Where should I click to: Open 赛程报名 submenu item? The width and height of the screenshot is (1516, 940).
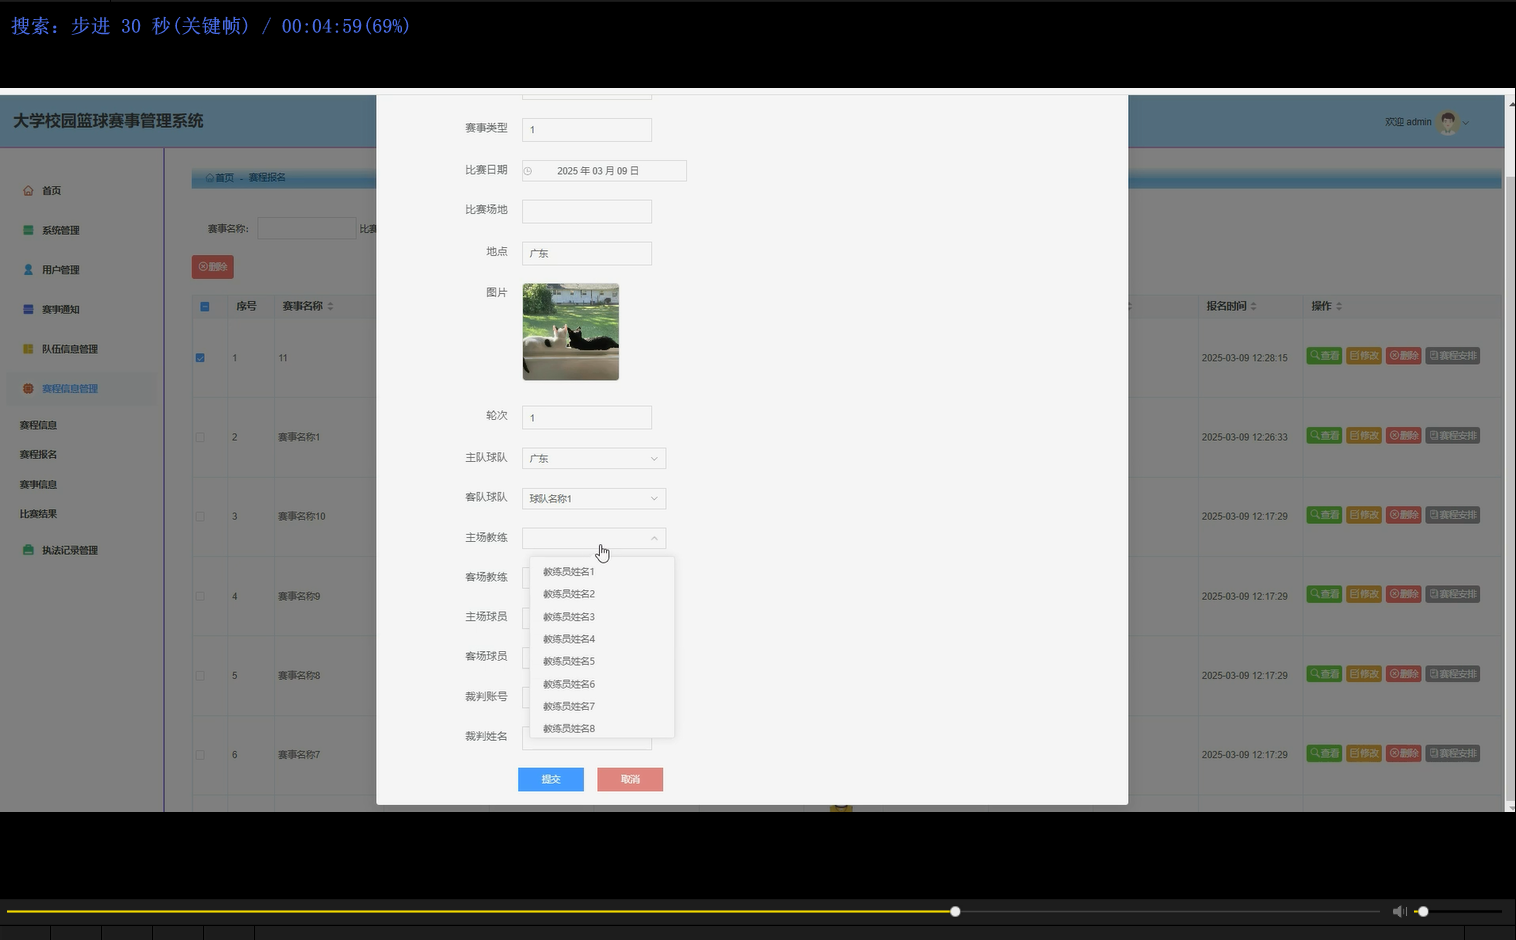click(38, 454)
